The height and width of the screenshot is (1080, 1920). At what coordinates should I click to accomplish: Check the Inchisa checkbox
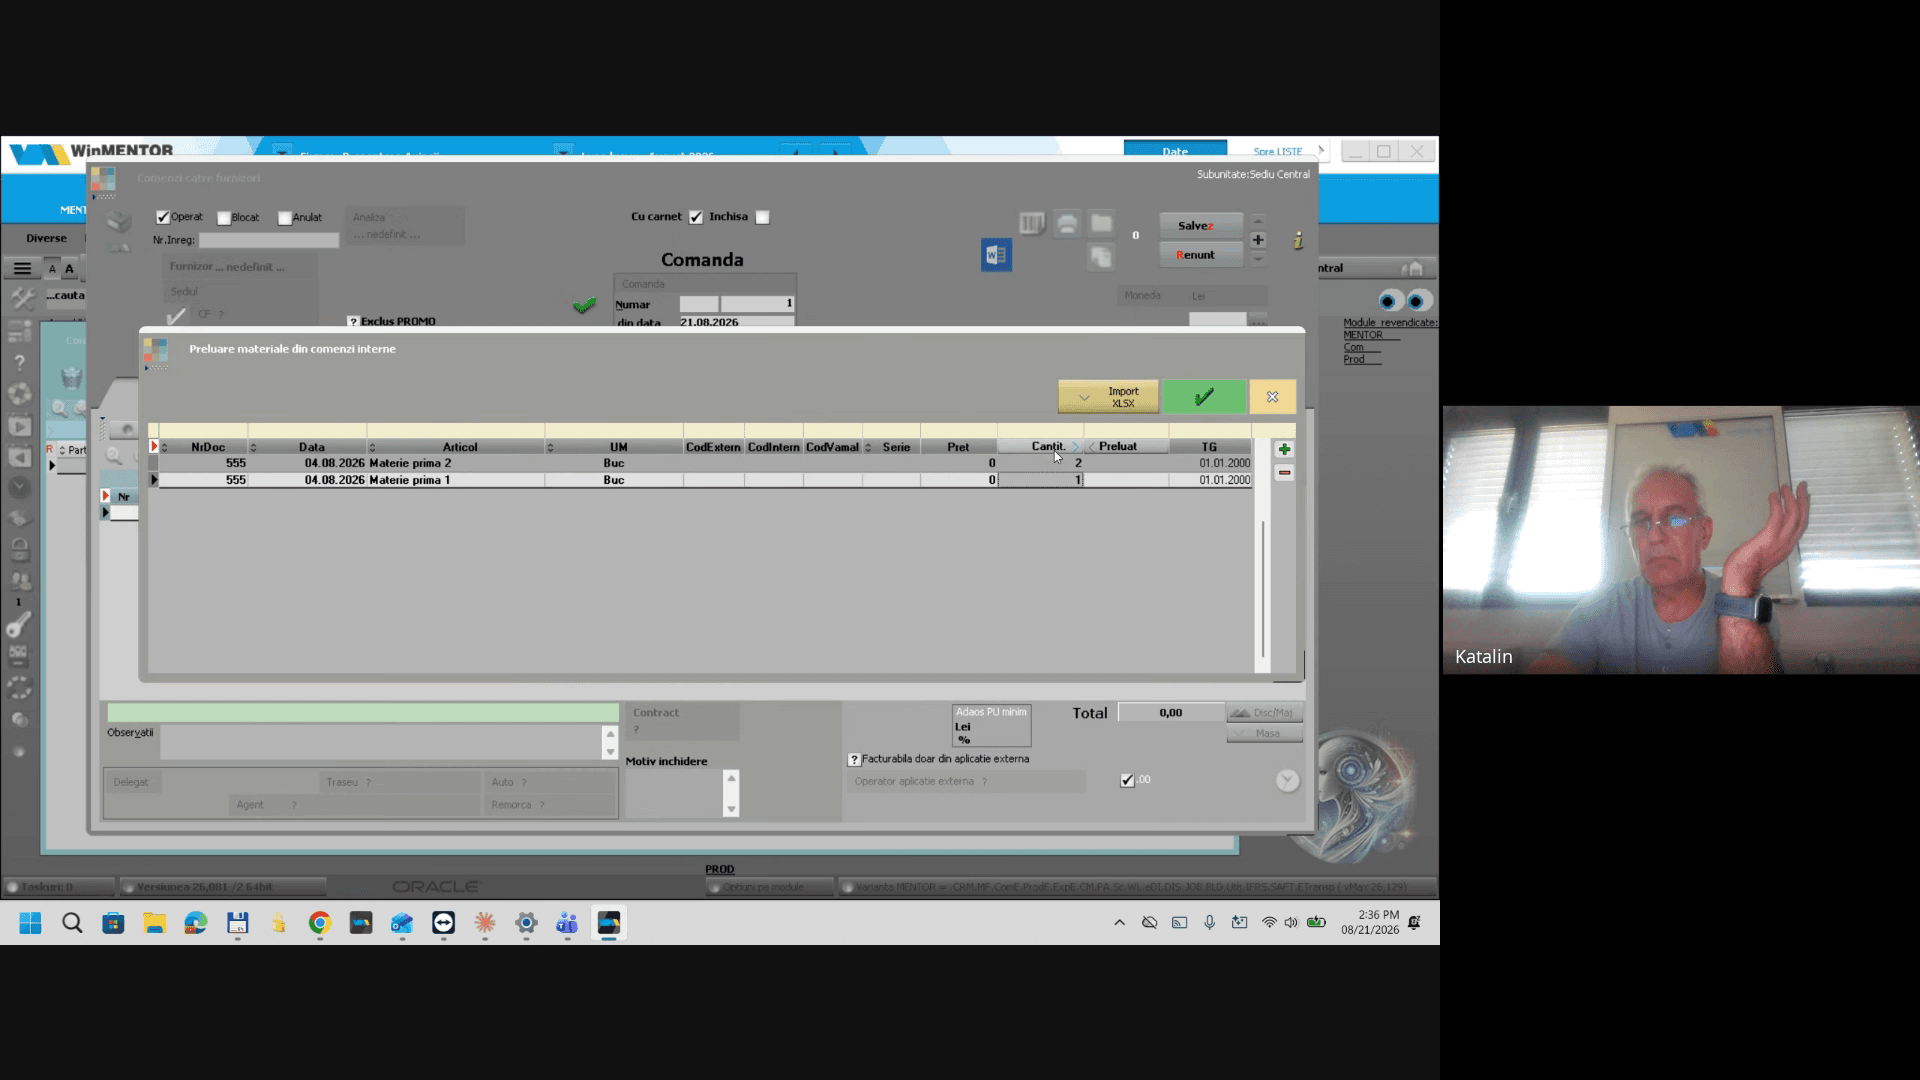(762, 217)
